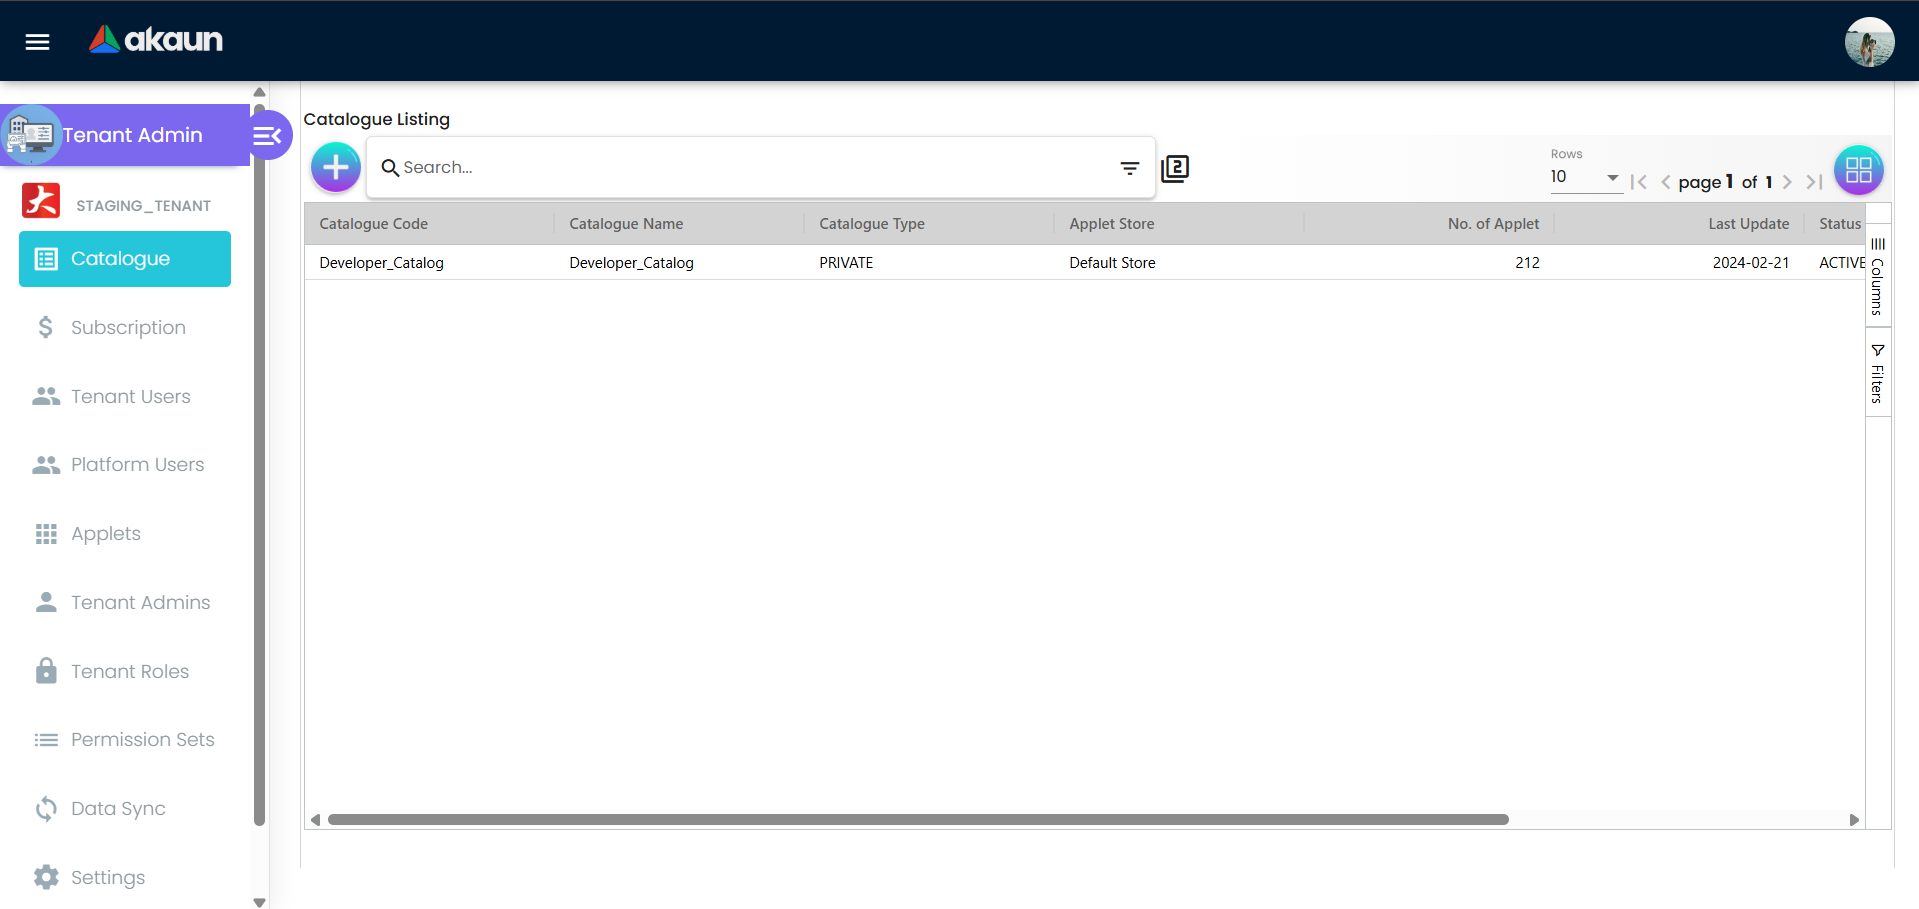Click the Tenant Roles lock icon
1919x909 pixels.
pos(46,670)
